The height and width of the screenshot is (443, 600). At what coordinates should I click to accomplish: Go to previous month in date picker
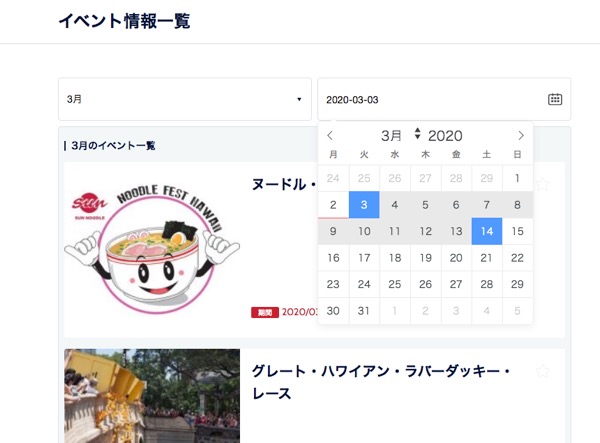[x=330, y=135]
